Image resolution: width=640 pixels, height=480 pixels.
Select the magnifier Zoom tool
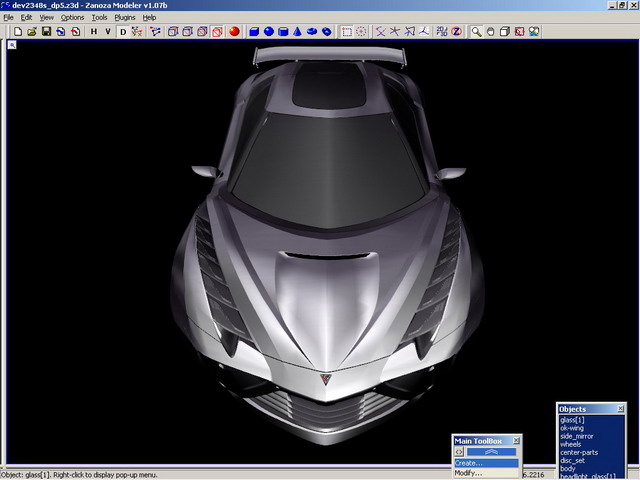[477, 32]
